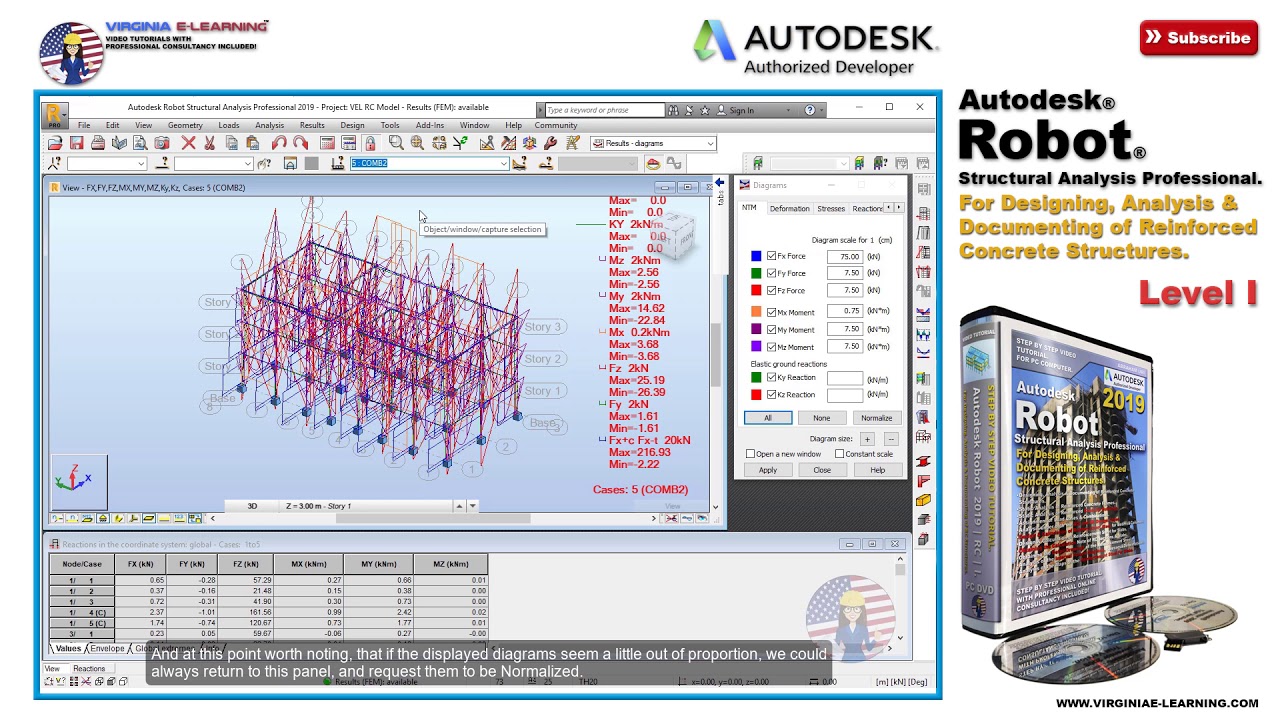1280x720 pixels.
Task: Open the Geometry menu
Action: pos(185,126)
